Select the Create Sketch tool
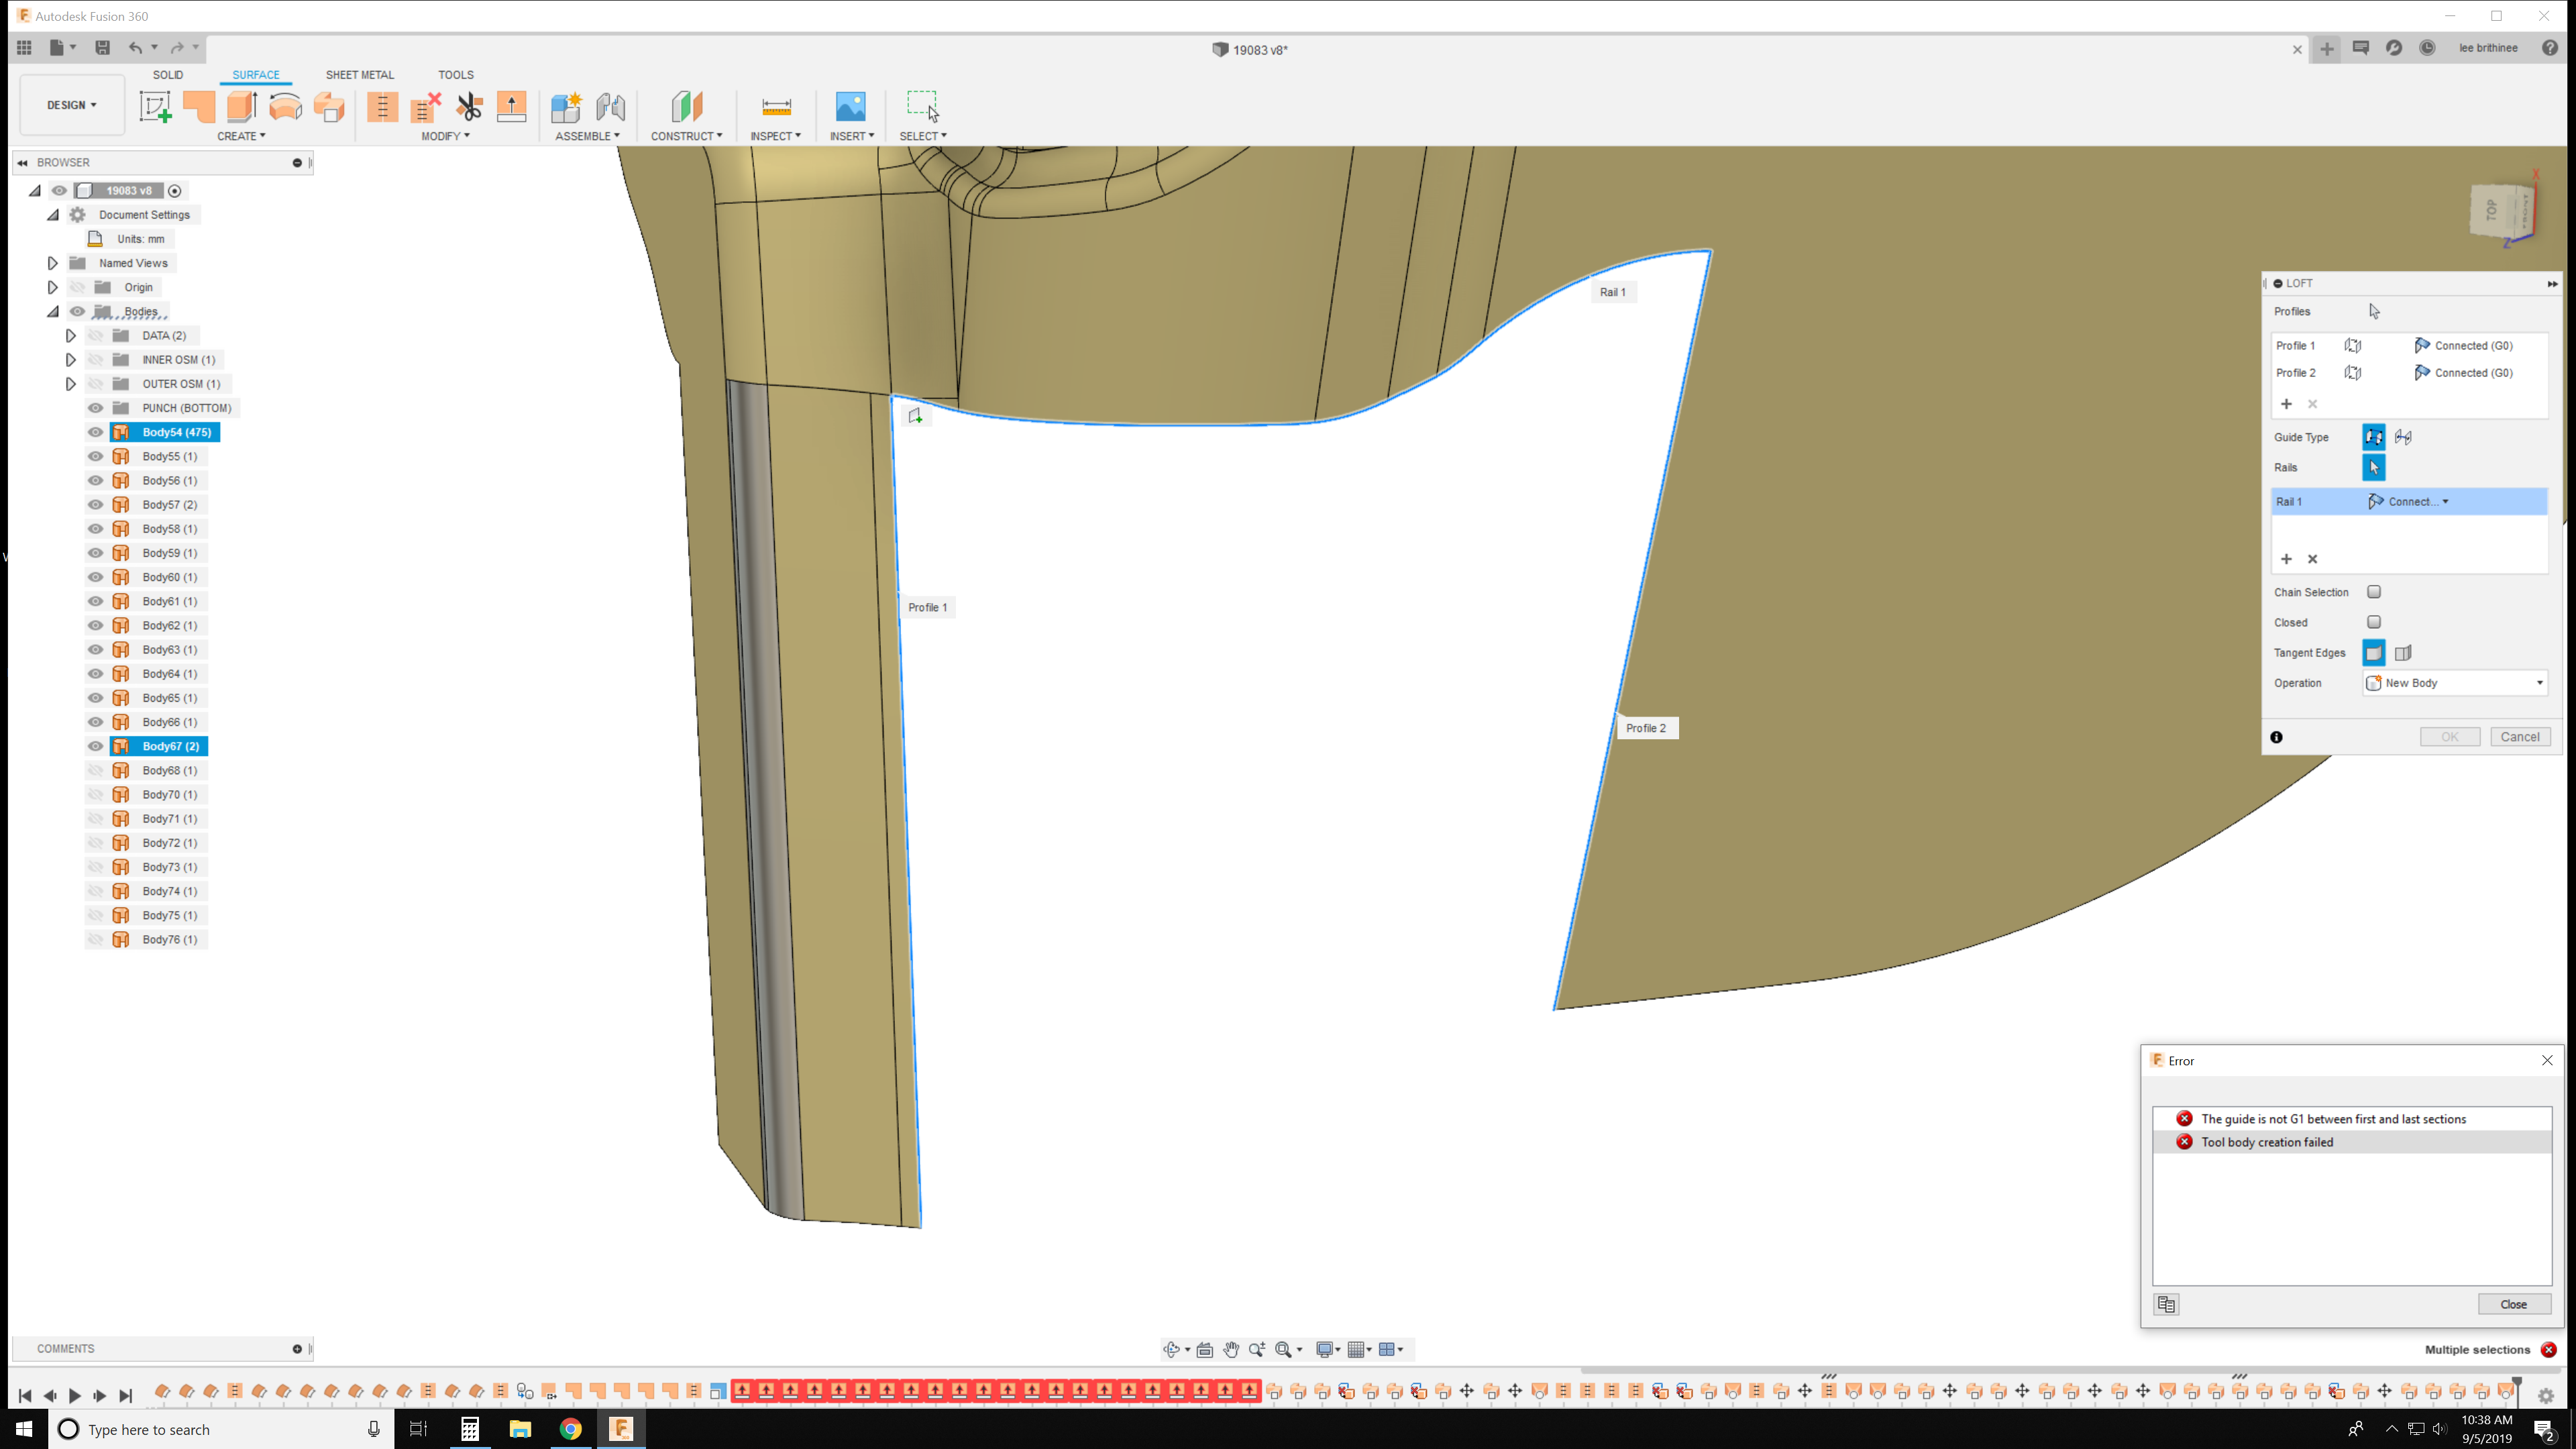The width and height of the screenshot is (2576, 1449). [155, 107]
